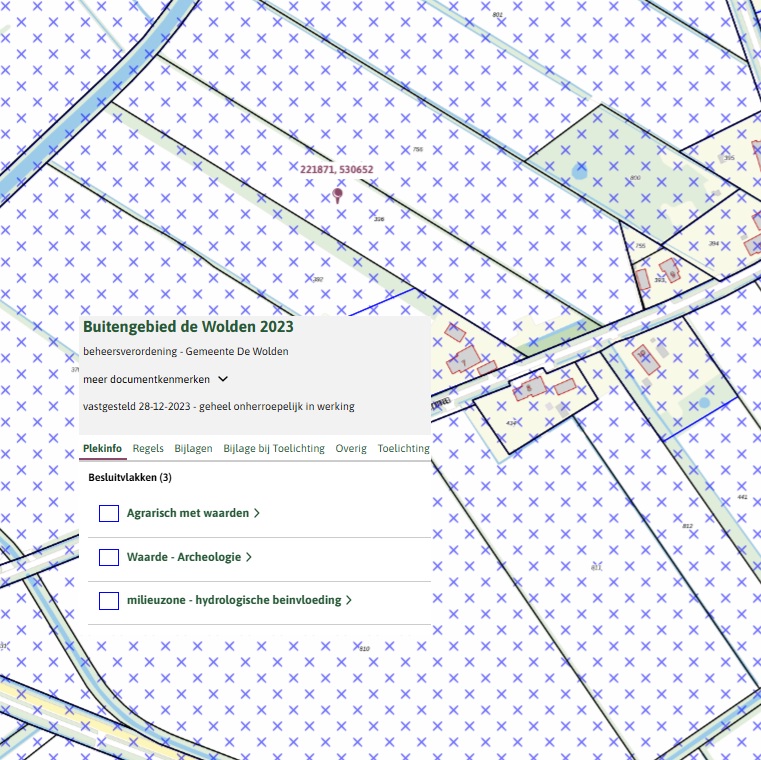Open the Bijlagen tab
Screen dimensions: 761x760
pyautogui.click(x=193, y=449)
